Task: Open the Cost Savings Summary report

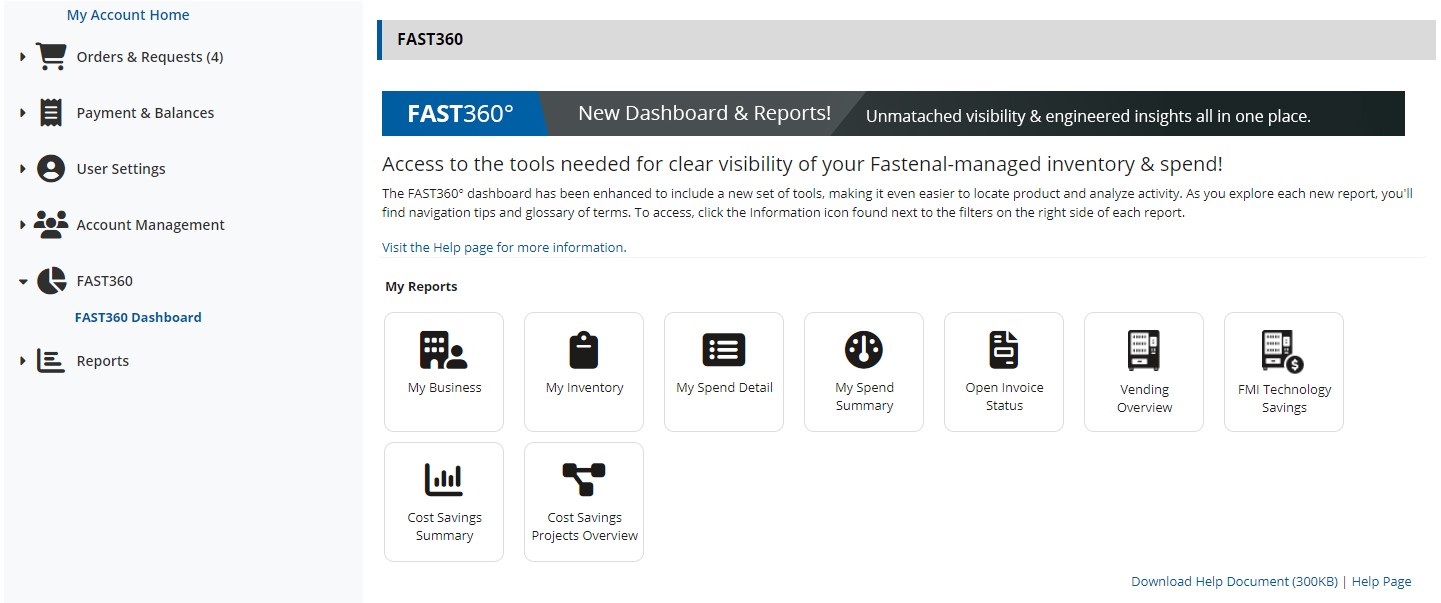Action: pos(443,501)
